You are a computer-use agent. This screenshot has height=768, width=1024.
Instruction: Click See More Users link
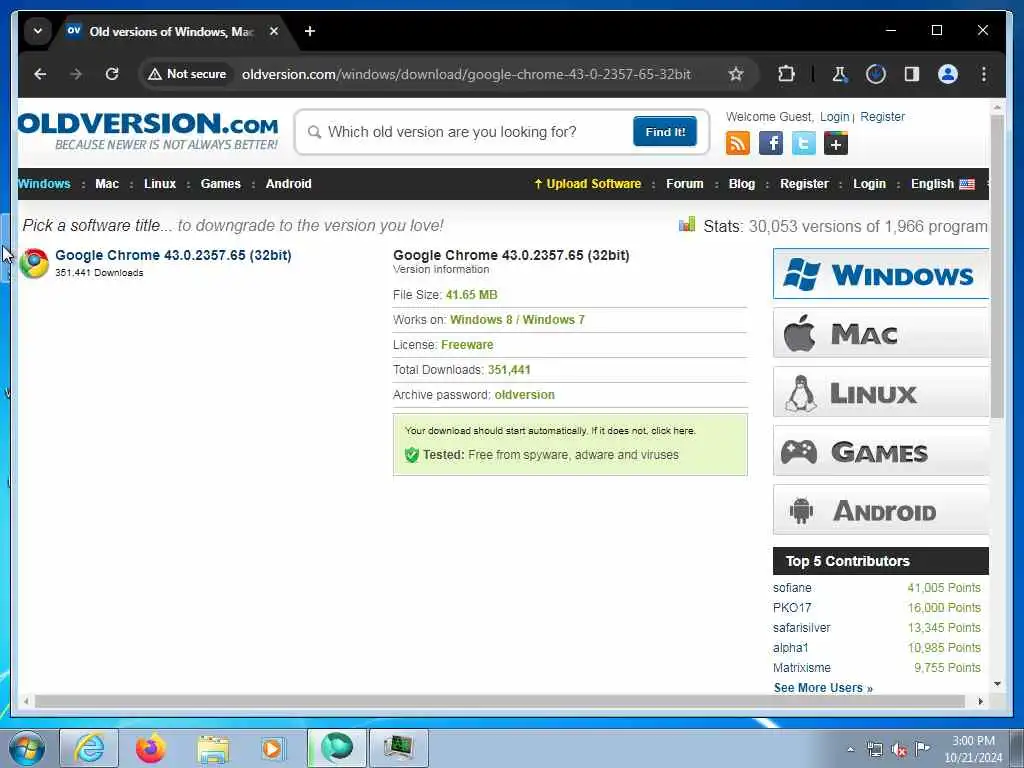click(823, 688)
